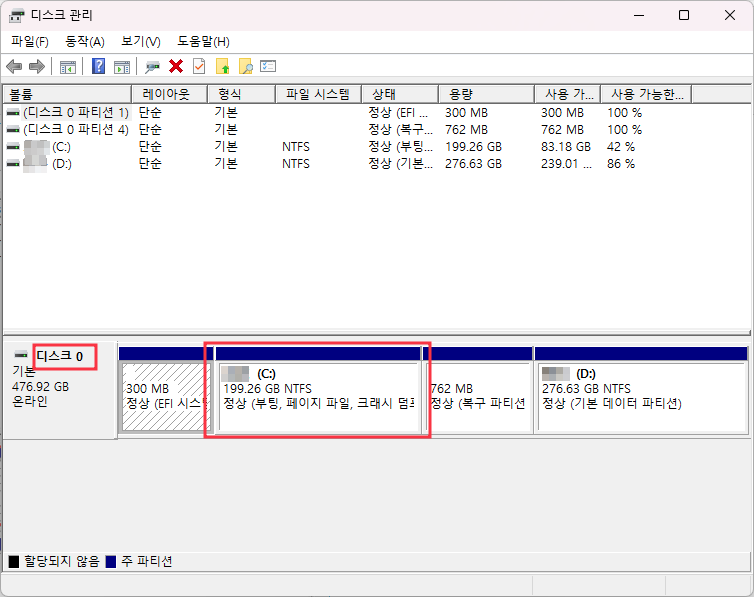754x597 pixels.
Task: Click the drive icon of (D:) row
Action: [13, 164]
